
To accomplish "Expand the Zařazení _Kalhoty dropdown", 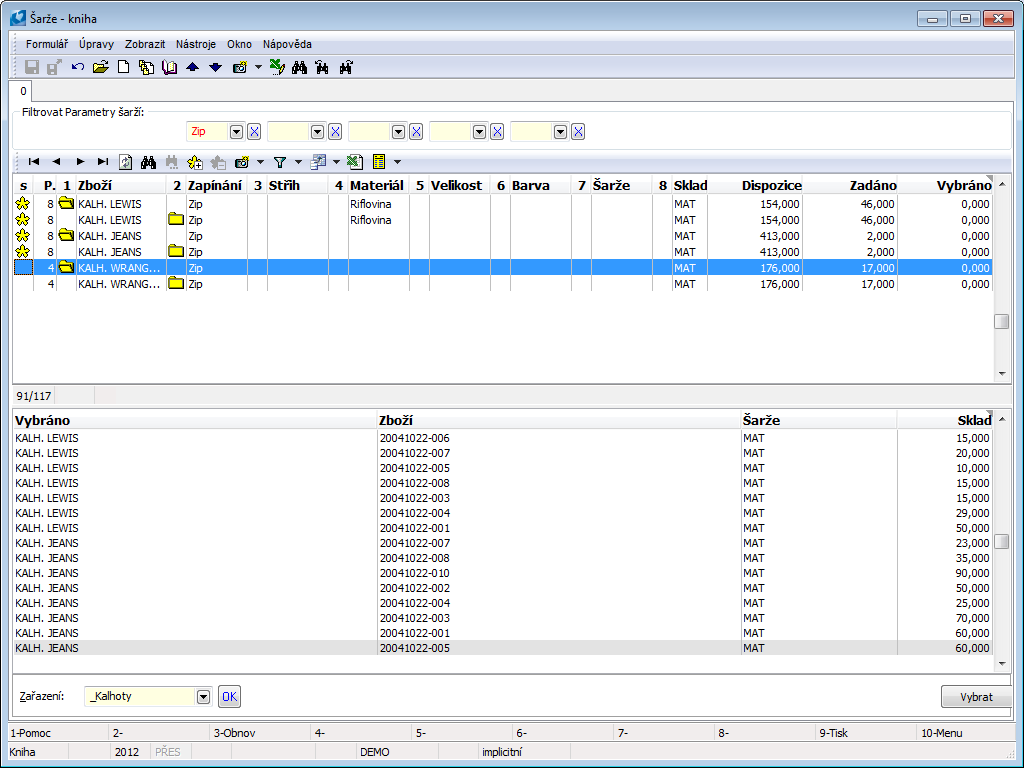I will pos(204,697).
